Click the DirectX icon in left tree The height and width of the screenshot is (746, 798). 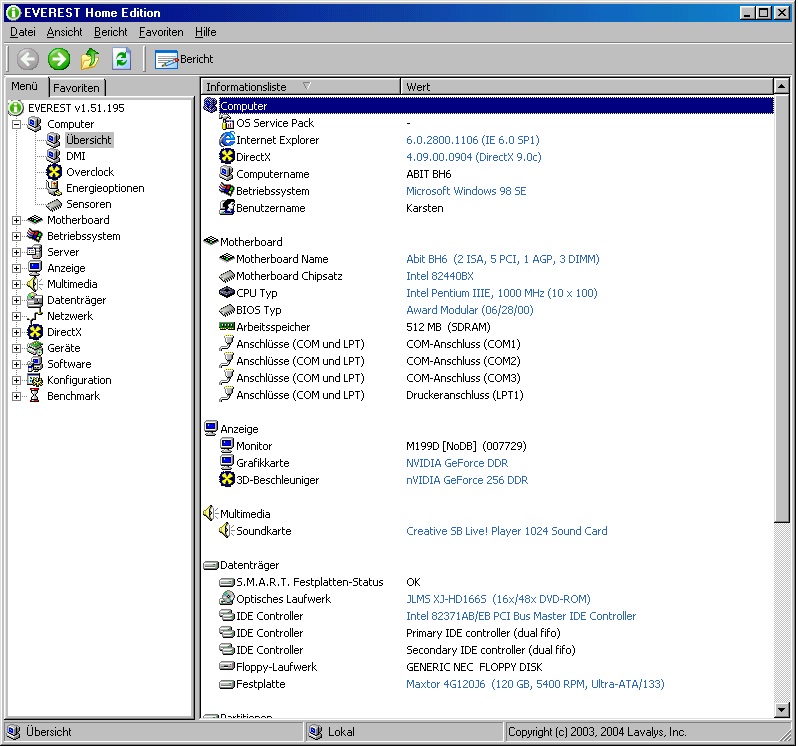(x=35, y=332)
